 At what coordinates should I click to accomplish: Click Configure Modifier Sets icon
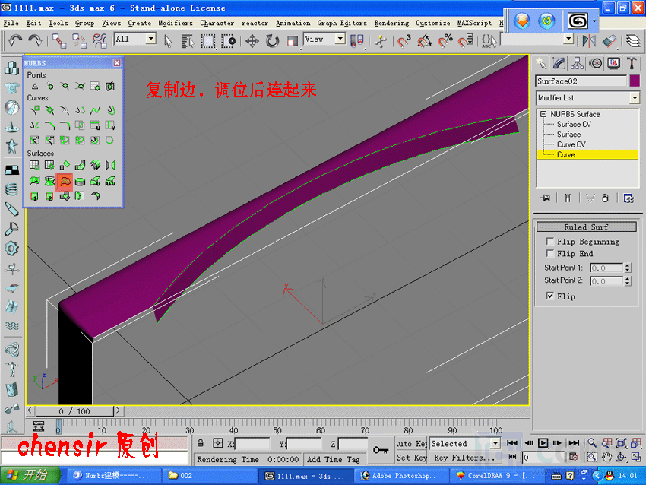(628, 198)
